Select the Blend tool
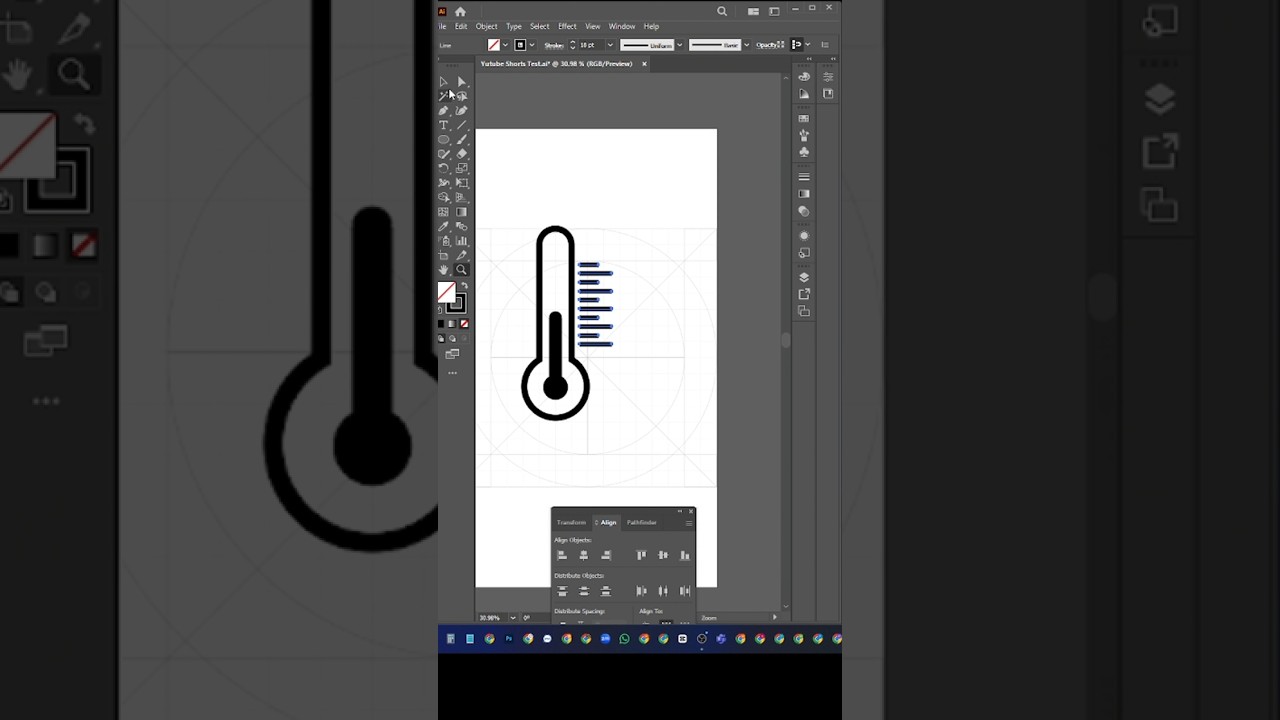1280x720 pixels. pos(461,226)
